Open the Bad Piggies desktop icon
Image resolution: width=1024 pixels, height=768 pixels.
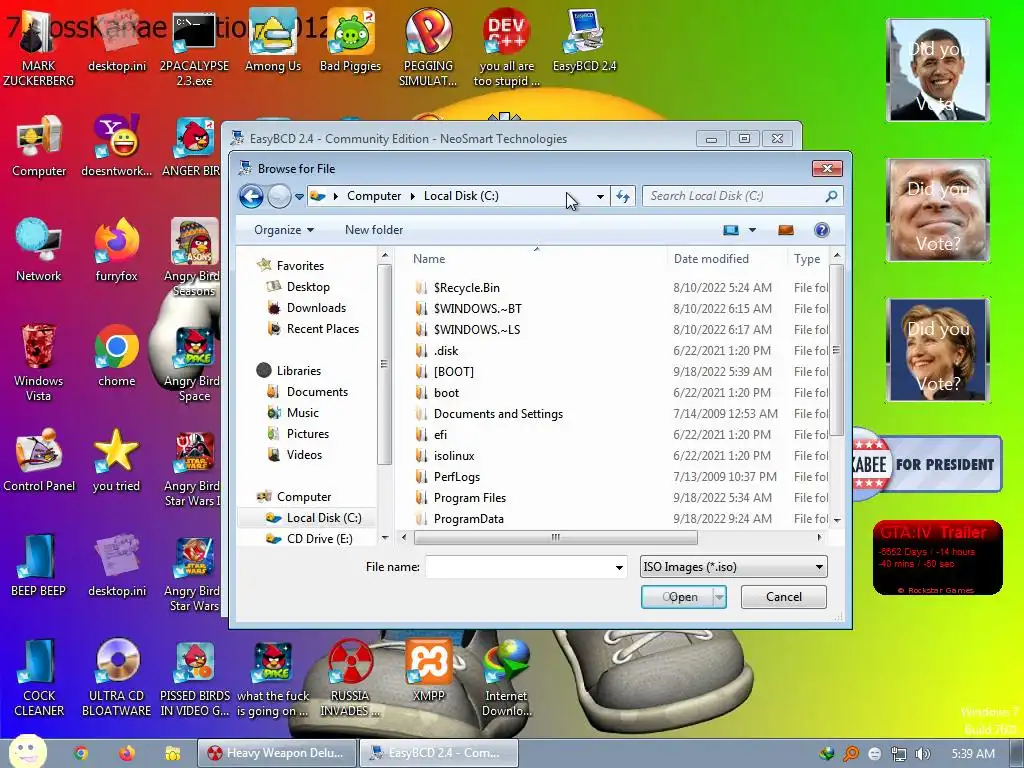tap(351, 41)
